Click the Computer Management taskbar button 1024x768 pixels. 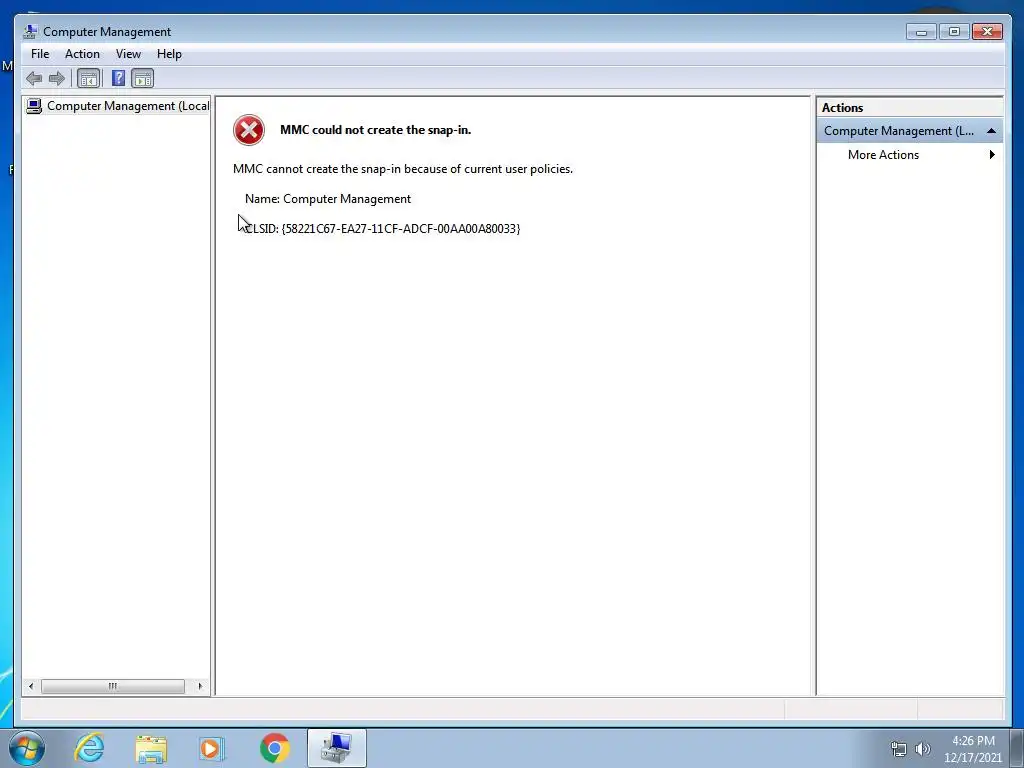pos(337,748)
